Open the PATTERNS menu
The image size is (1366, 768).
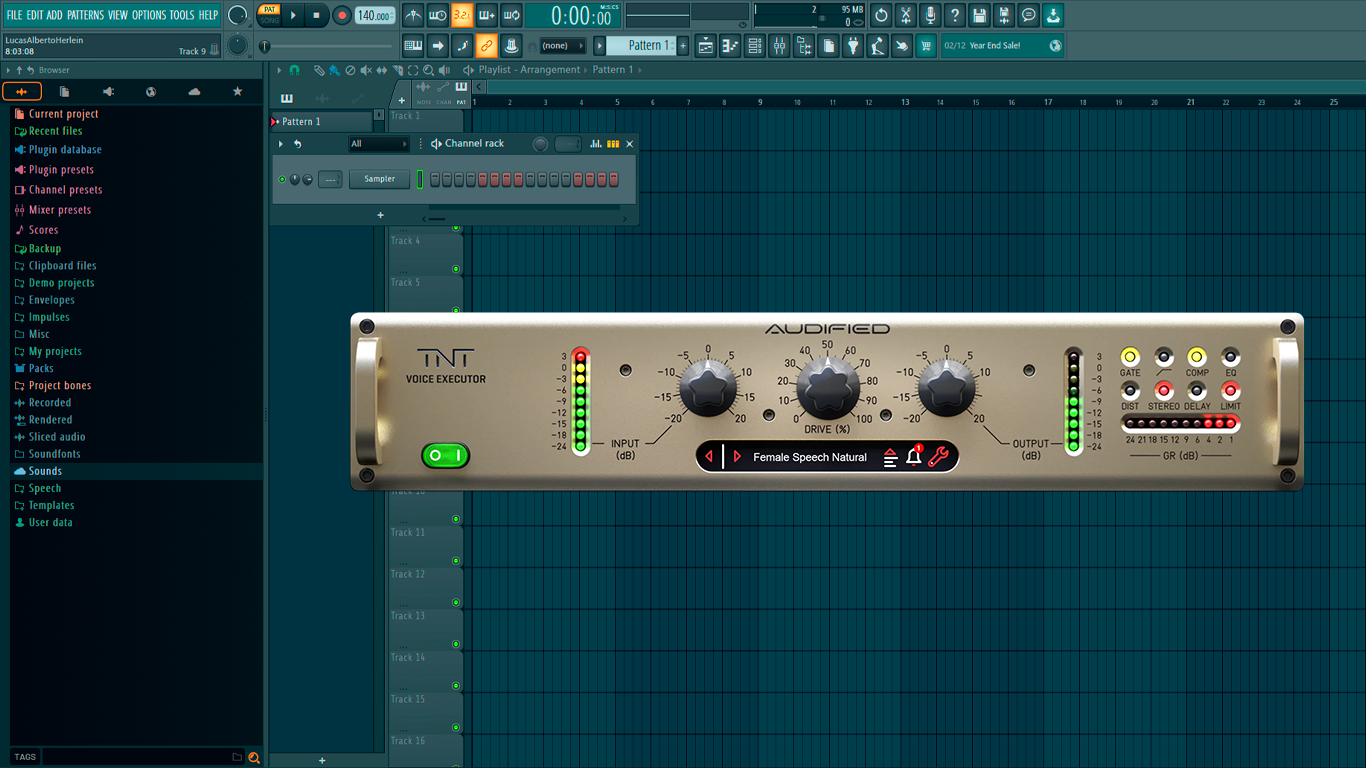click(x=85, y=15)
